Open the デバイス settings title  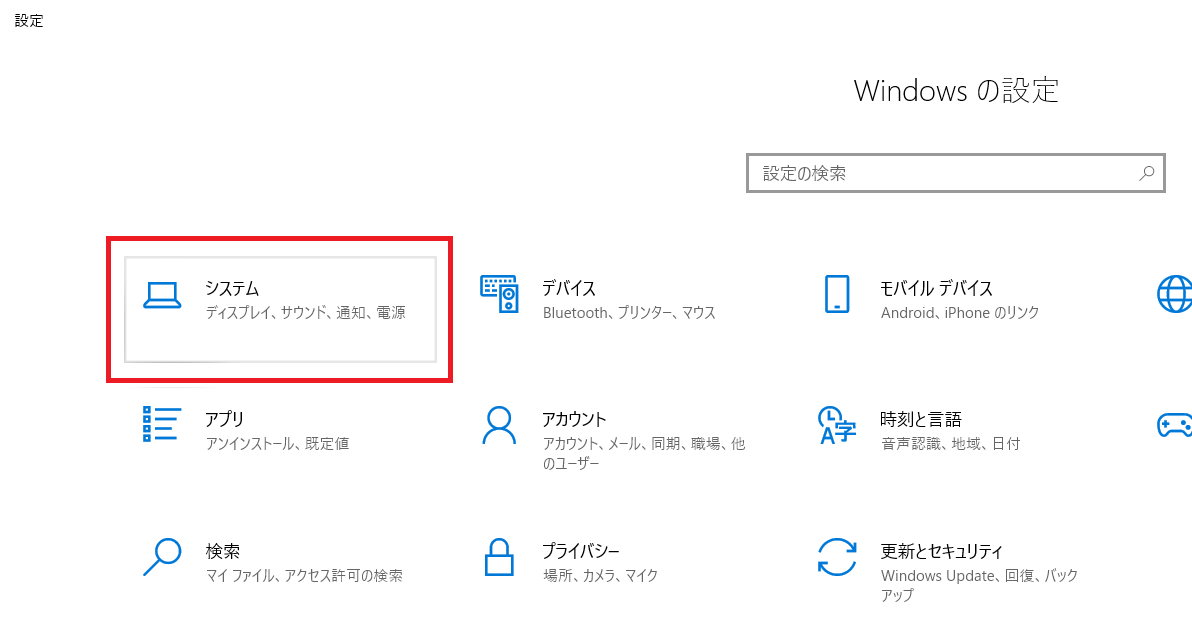pos(569,288)
